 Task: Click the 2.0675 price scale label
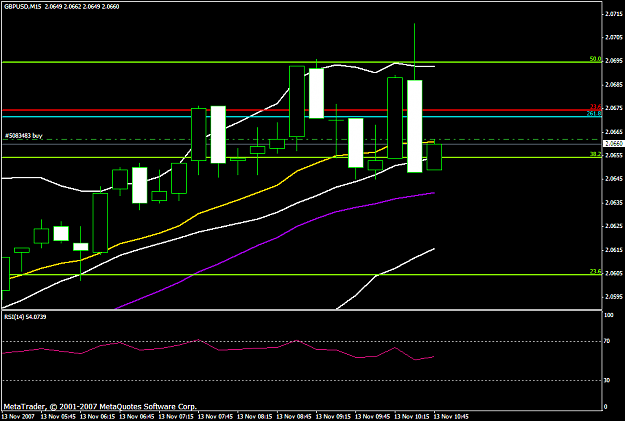click(613, 108)
